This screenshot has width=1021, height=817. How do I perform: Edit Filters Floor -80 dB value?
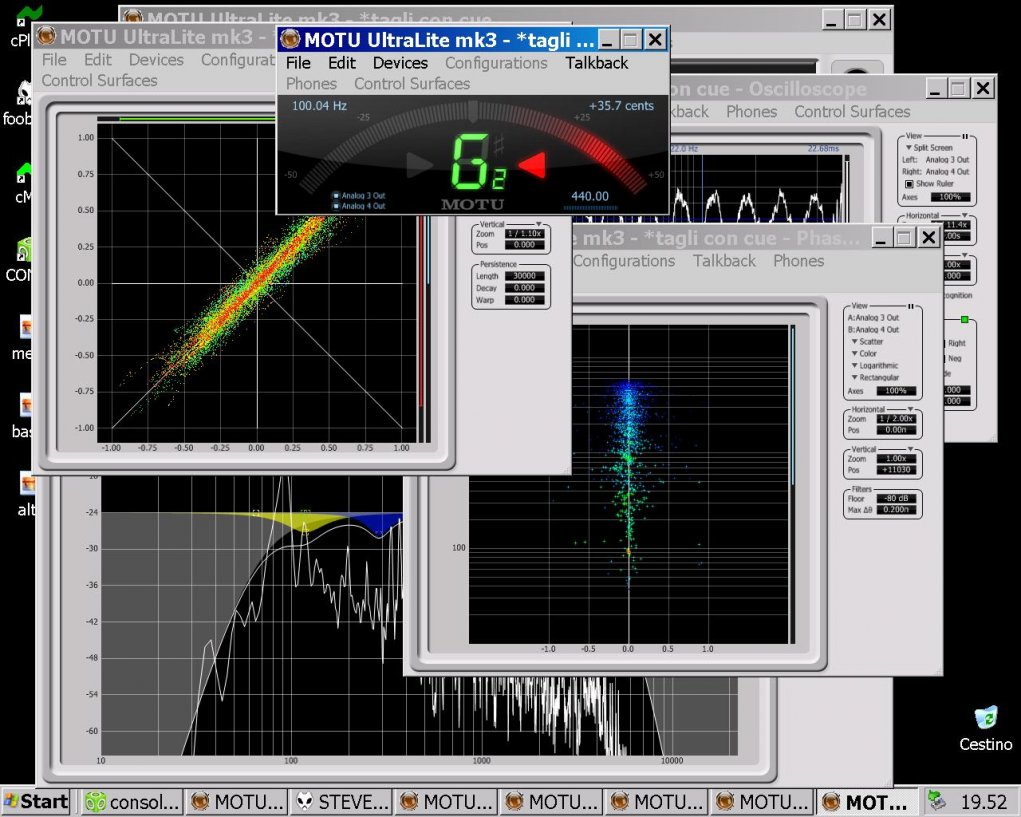coord(896,499)
